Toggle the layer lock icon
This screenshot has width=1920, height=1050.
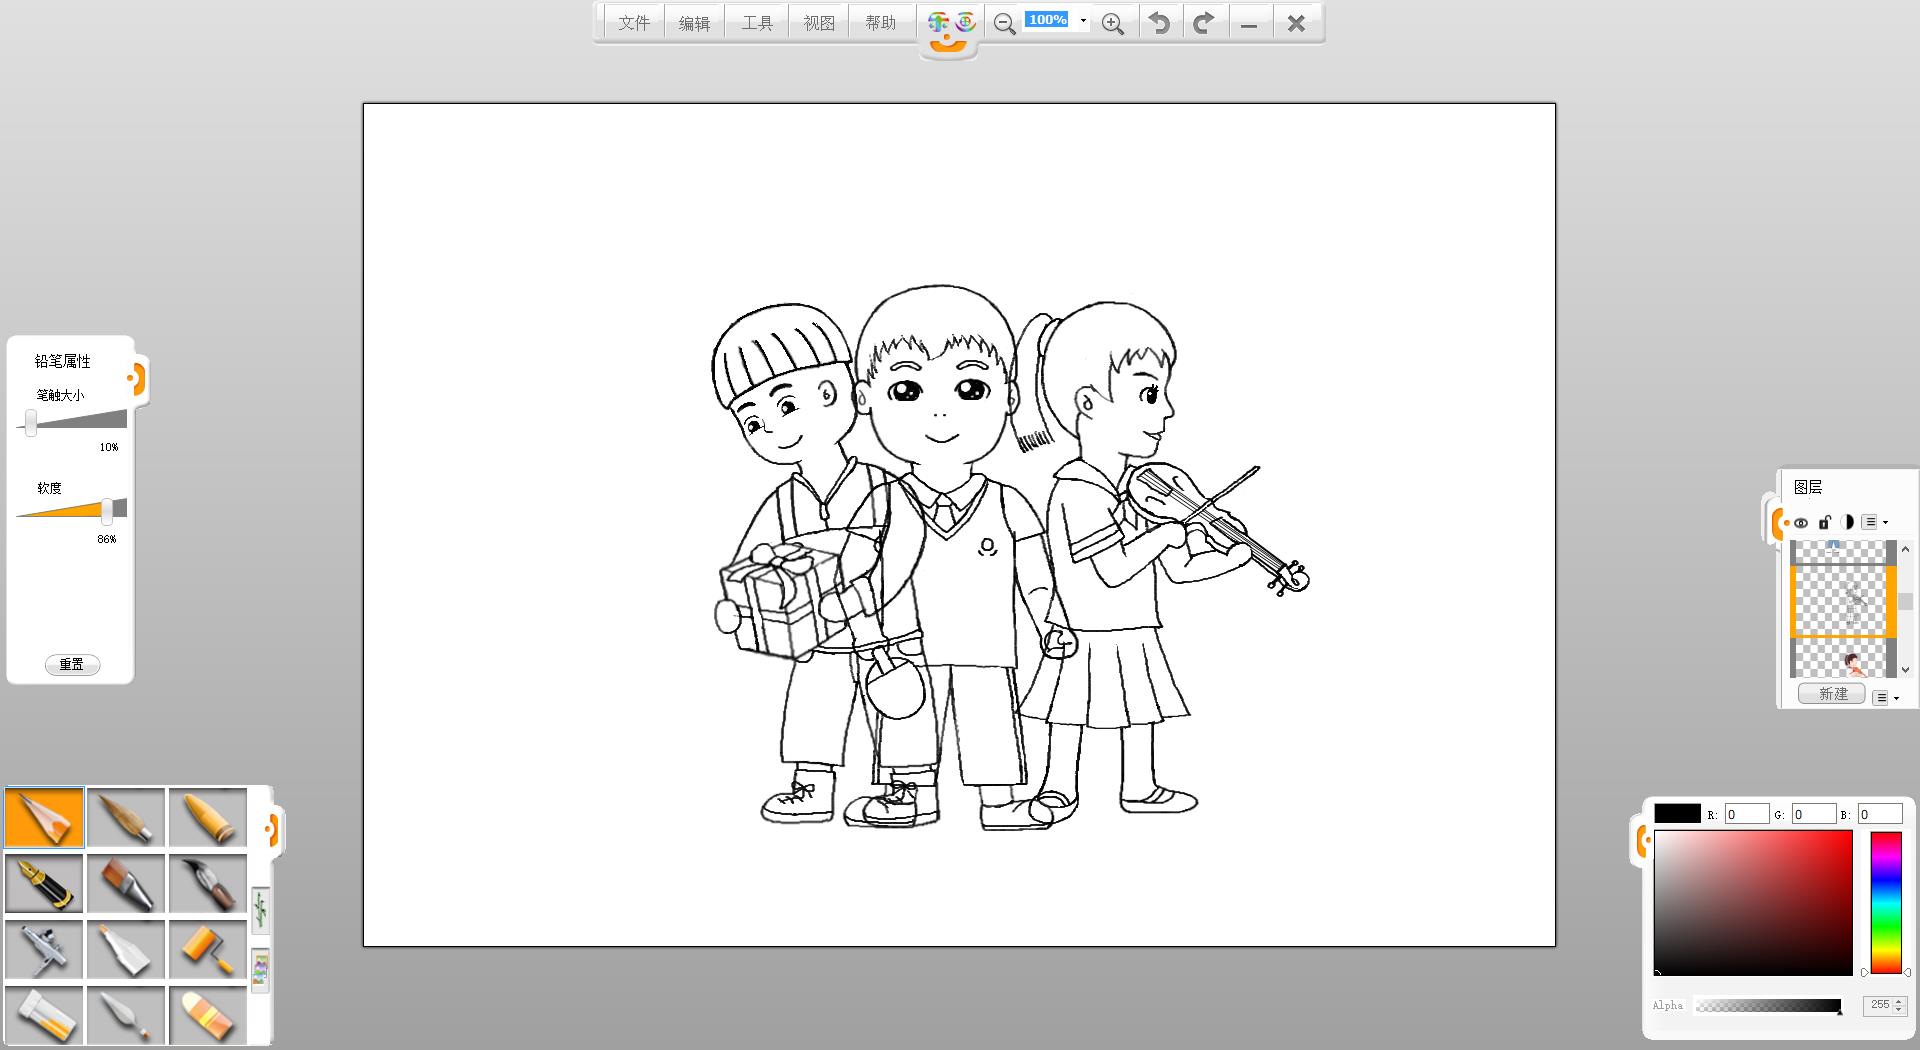tap(1824, 522)
